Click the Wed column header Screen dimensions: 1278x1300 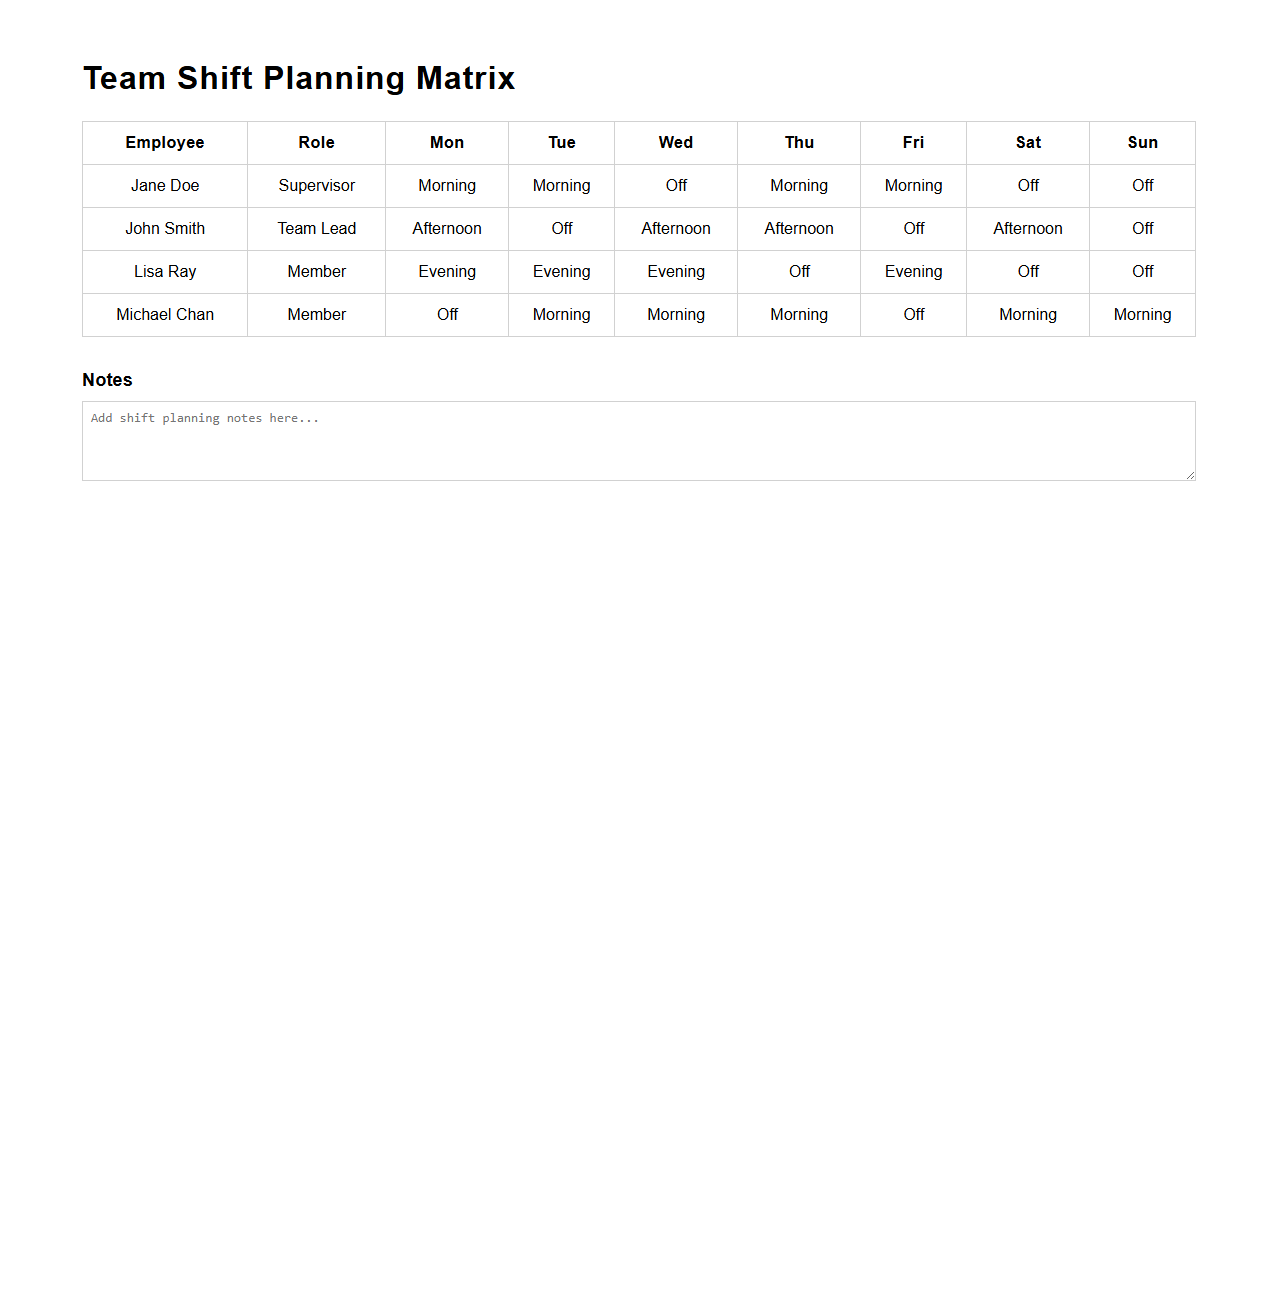(x=675, y=143)
